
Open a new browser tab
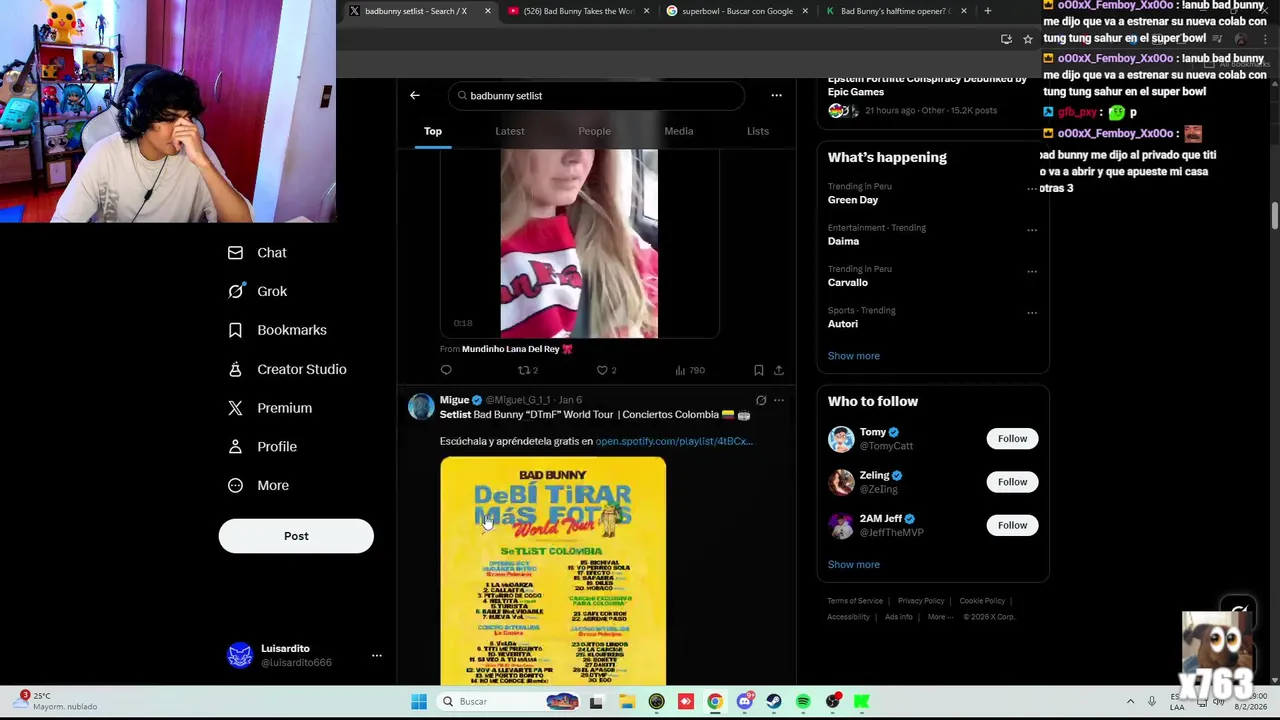click(x=987, y=11)
